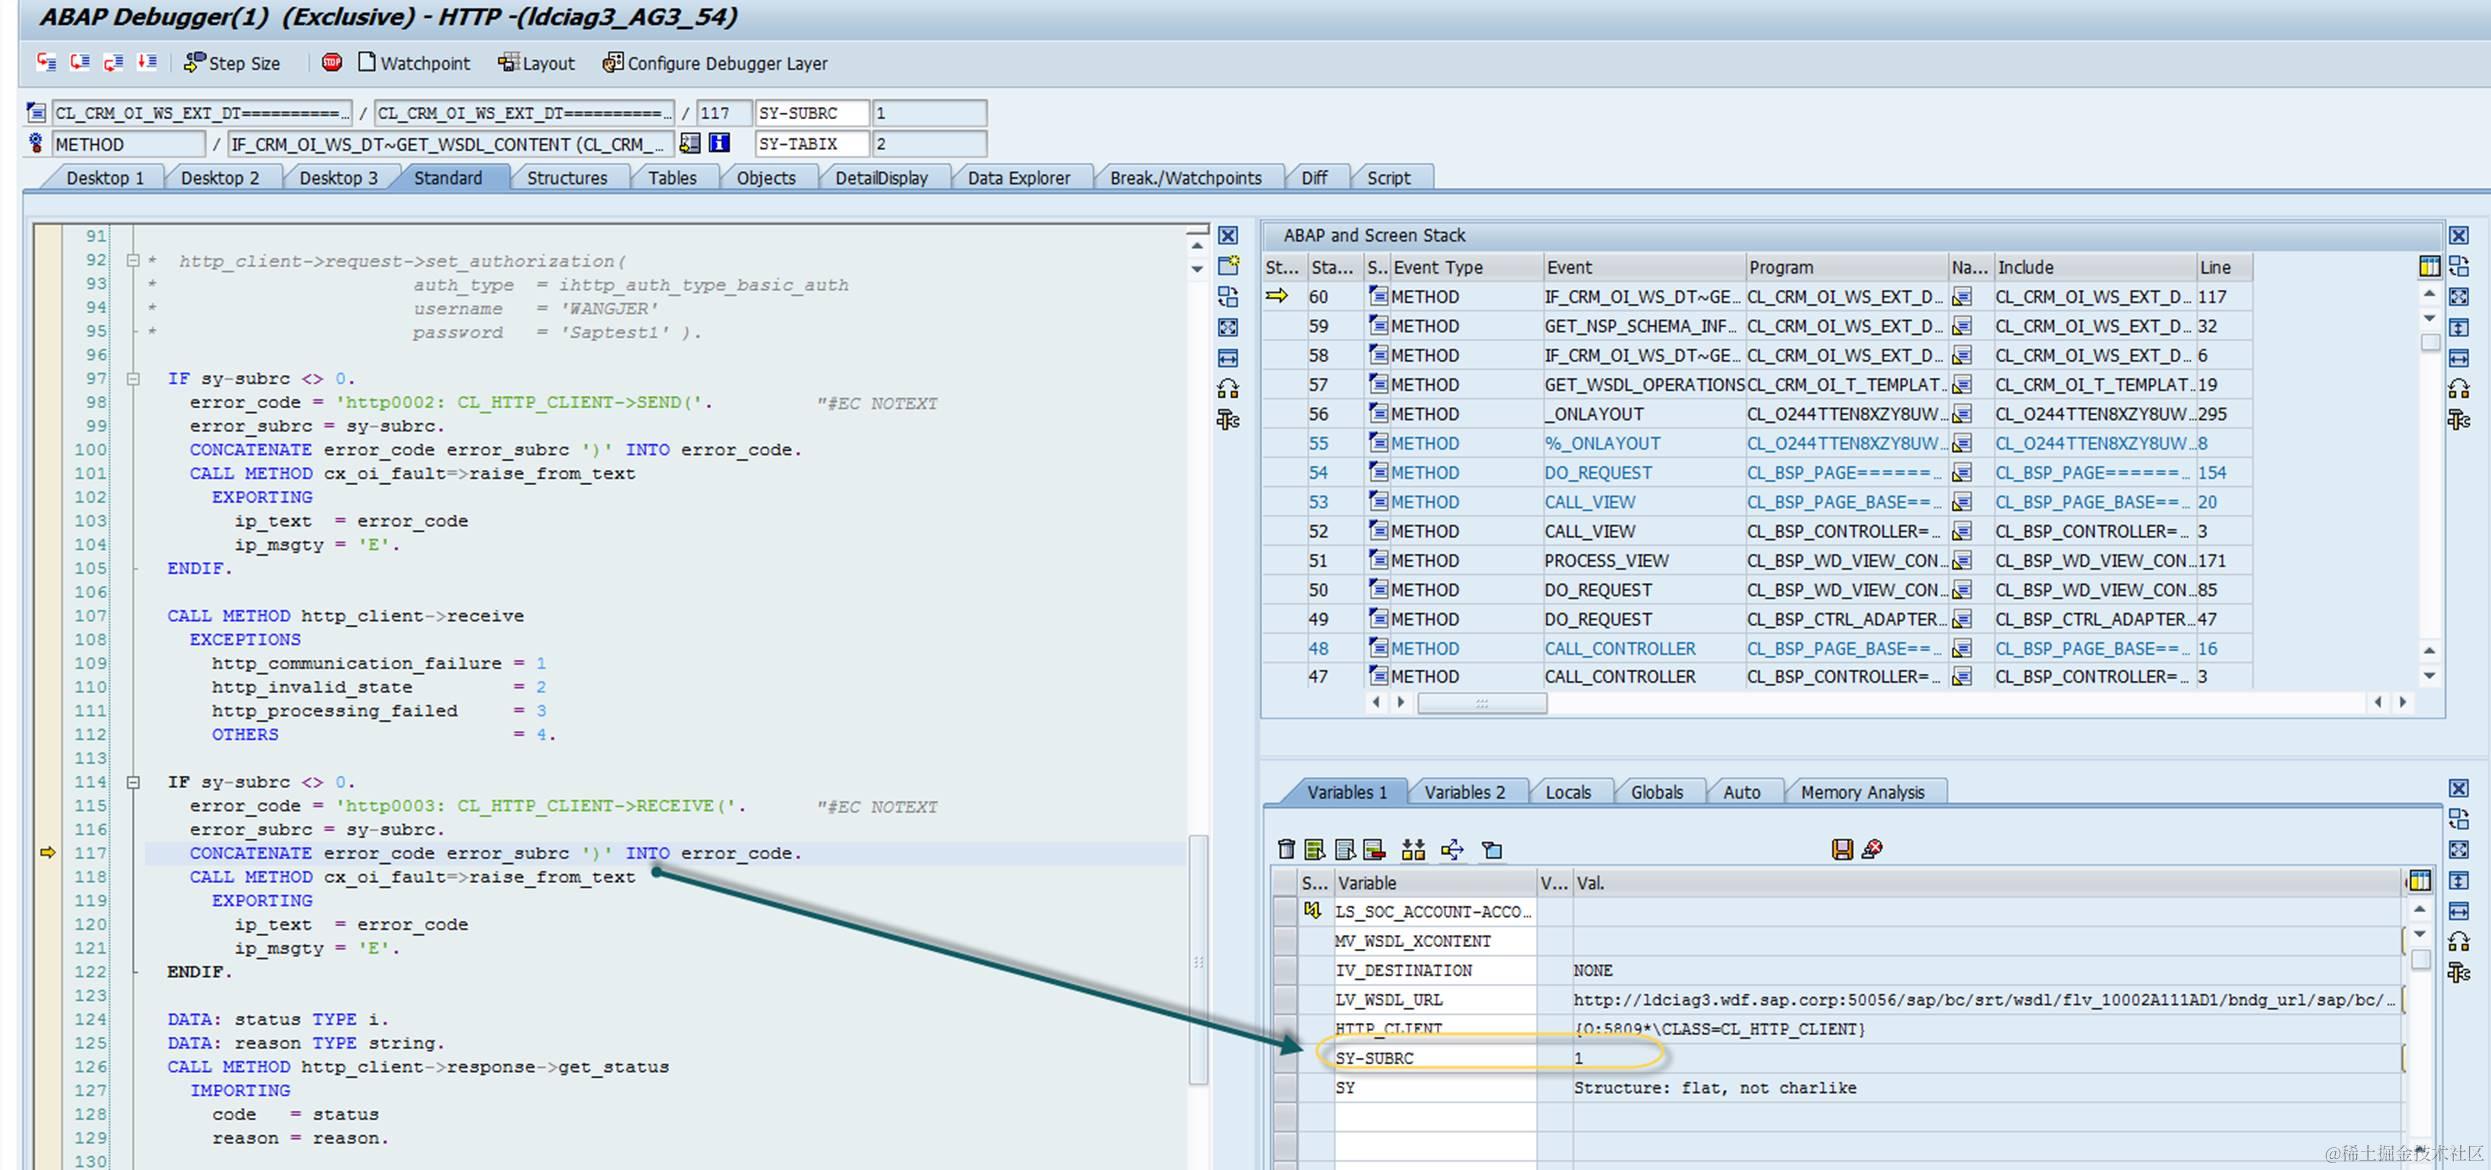Image resolution: width=2491 pixels, height=1170 pixels.
Task: Click the Return step icon in toolbar
Action: point(113,62)
